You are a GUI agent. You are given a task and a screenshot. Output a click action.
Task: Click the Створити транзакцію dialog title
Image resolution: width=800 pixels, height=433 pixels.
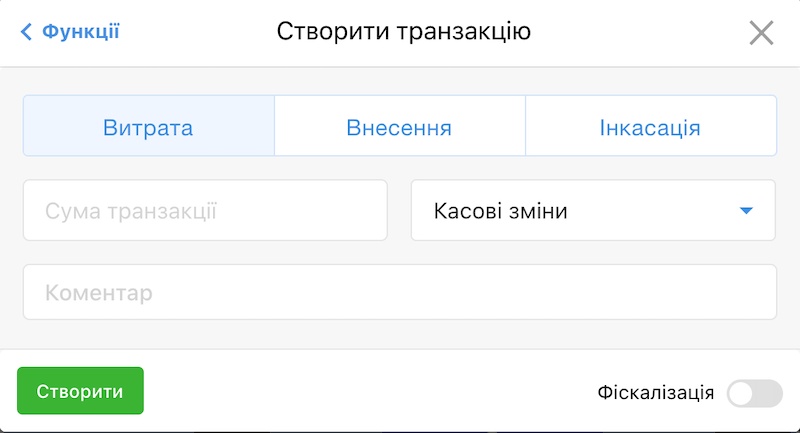403,32
